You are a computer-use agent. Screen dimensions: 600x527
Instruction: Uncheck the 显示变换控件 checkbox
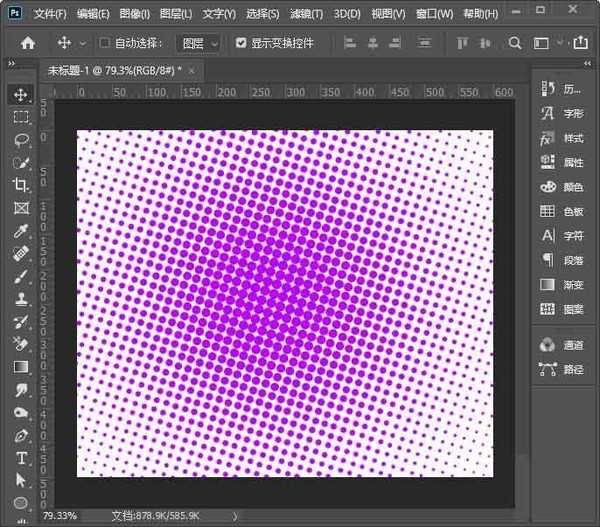click(x=241, y=44)
